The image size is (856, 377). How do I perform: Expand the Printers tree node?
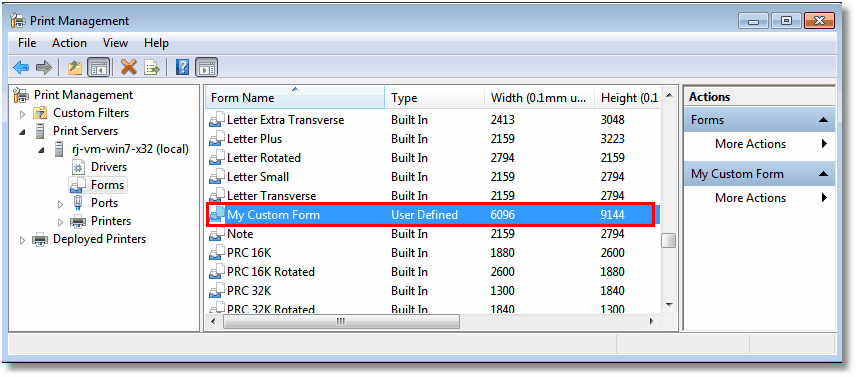click(x=61, y=222)
